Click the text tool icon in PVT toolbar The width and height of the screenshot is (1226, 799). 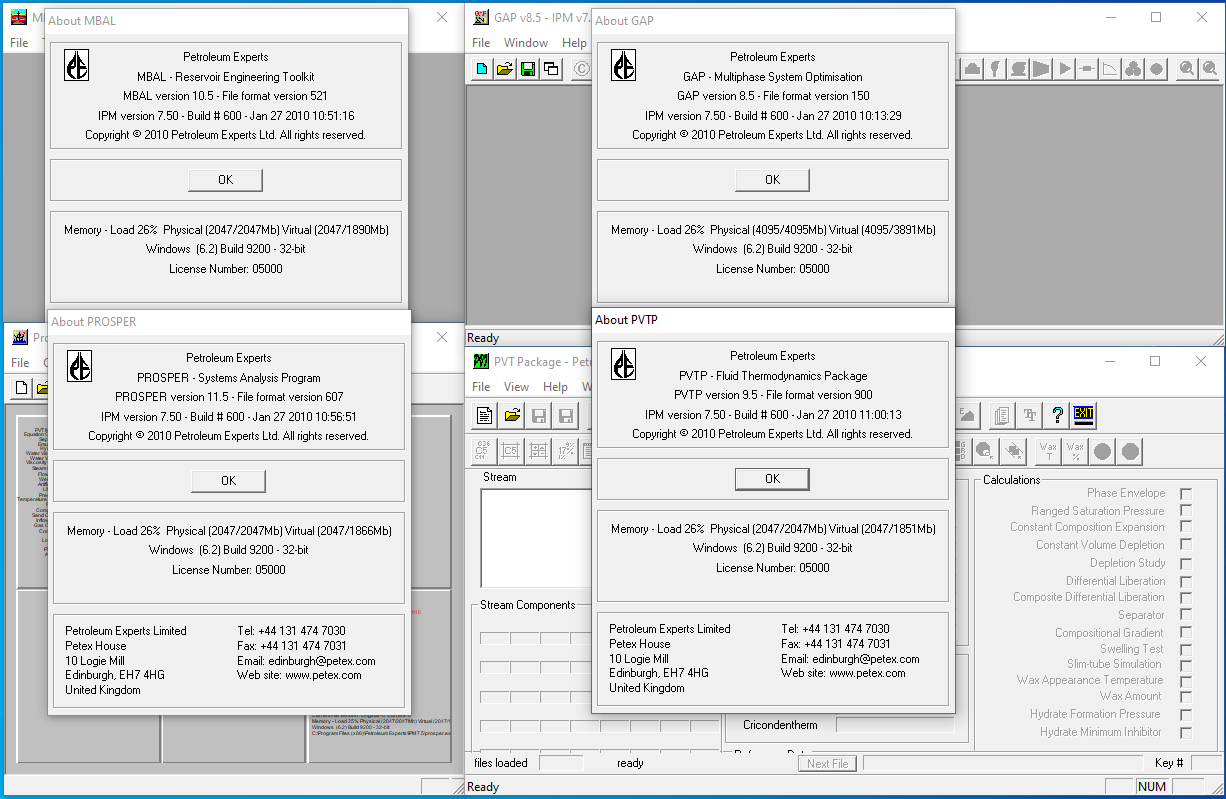[1029, 415]
